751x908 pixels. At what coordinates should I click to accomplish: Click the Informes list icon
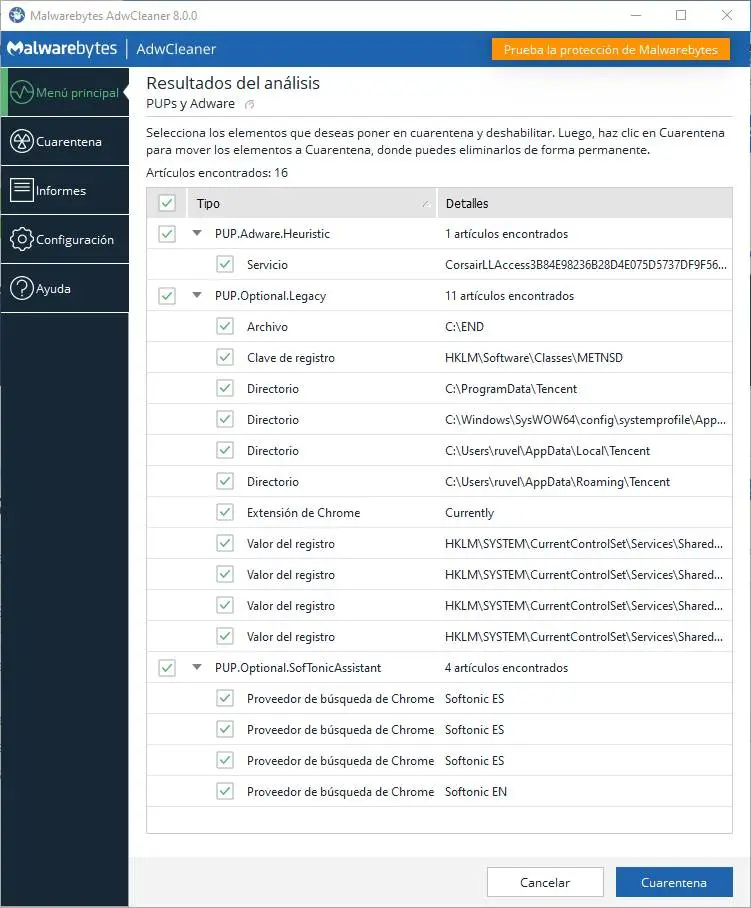tap(22, 190)
